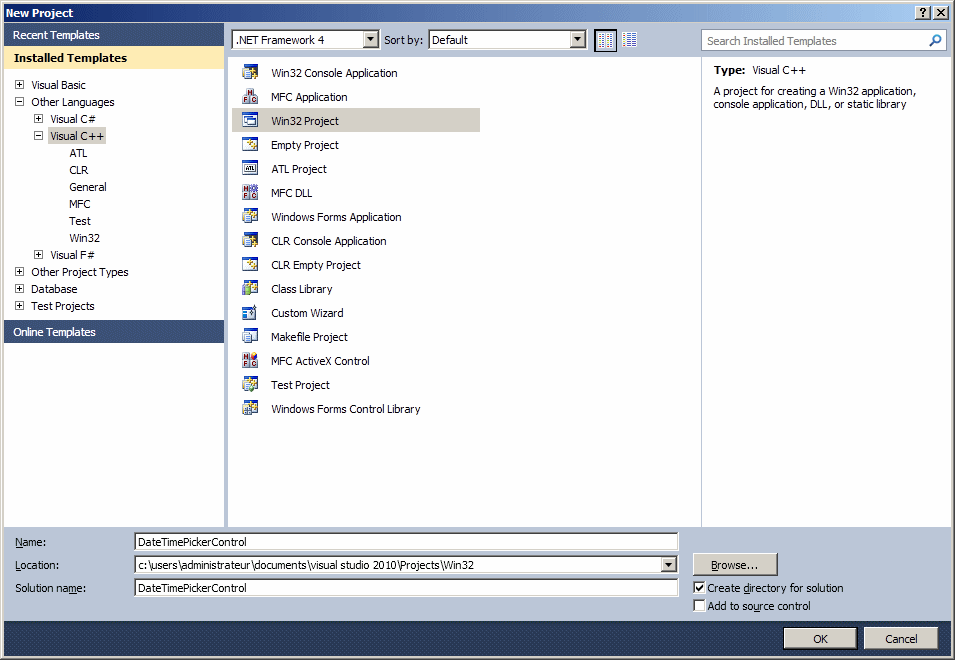Click the Empty Project template icon
This screenshot has width=955, height=660.
click(250, 144)
